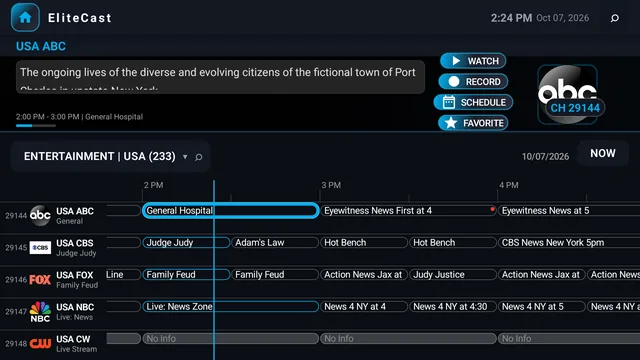Select Live: News Zone program

point(231,307)
